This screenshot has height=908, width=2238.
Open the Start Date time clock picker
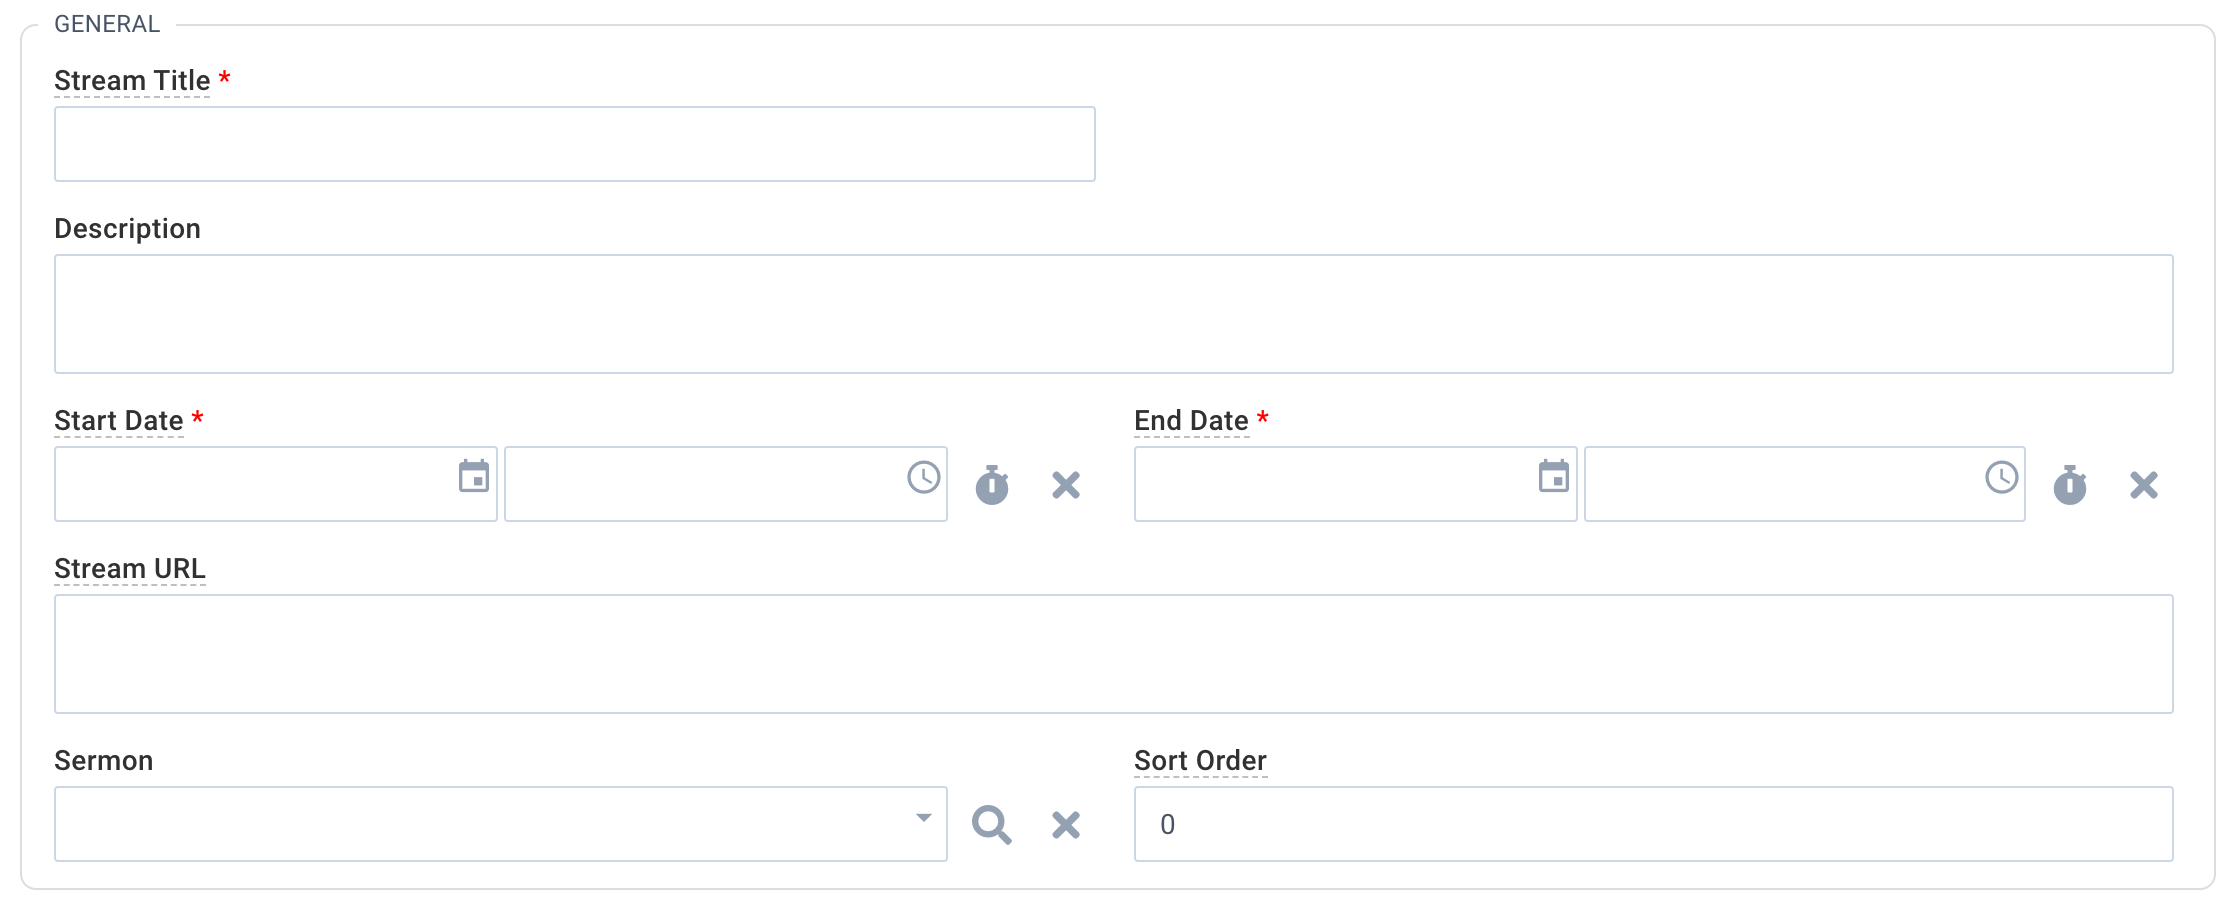pyautogui.click(x=923, y=477)
